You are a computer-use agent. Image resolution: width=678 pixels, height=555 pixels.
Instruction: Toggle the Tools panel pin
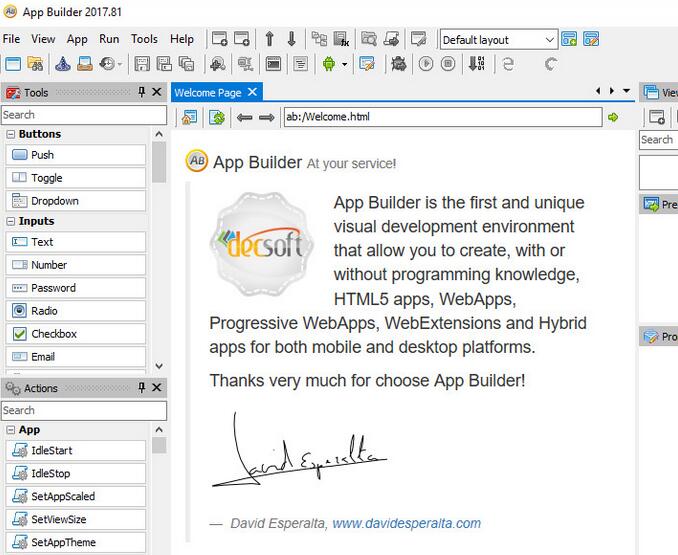tap(141, 92)
